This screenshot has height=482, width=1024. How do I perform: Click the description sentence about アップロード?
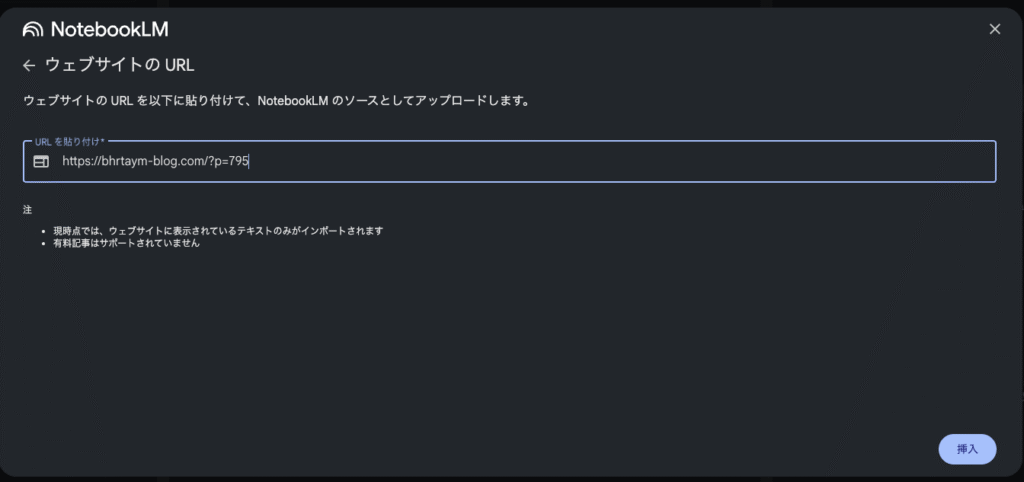click(276, 101)
